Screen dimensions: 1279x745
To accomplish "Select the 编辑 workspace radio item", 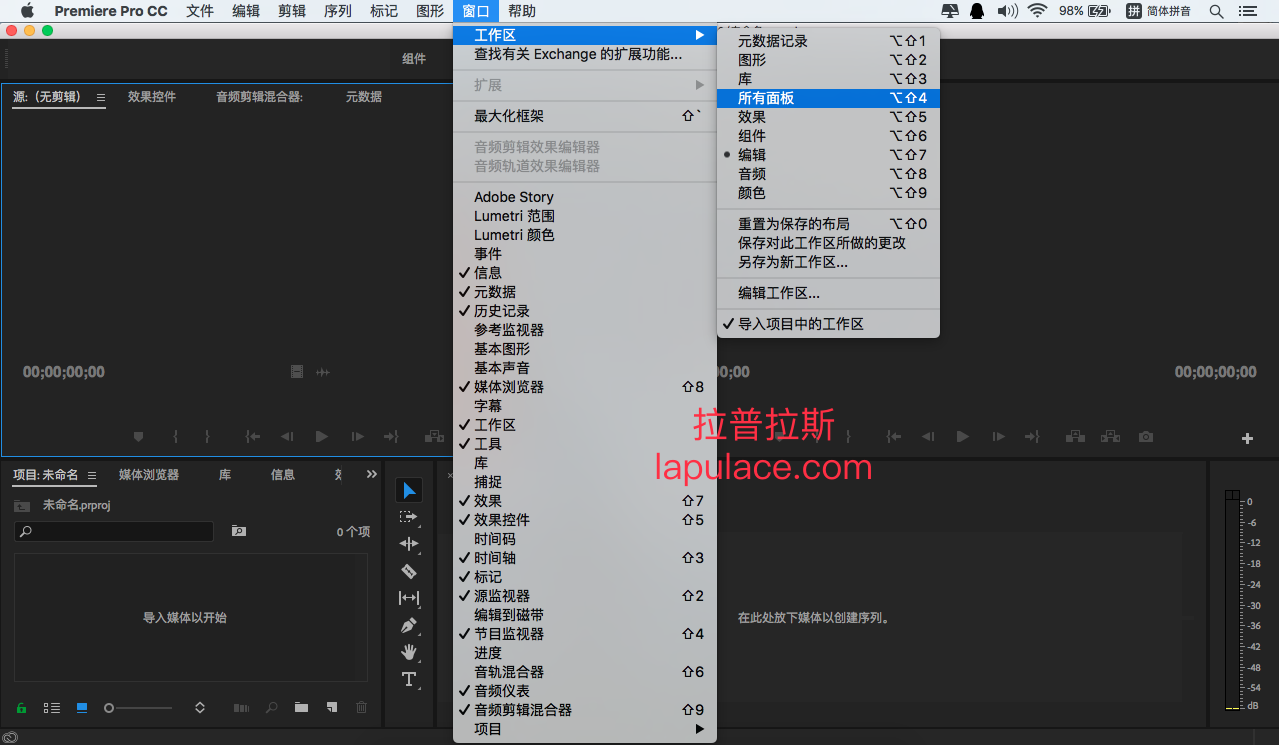I will tap(828, 155).
